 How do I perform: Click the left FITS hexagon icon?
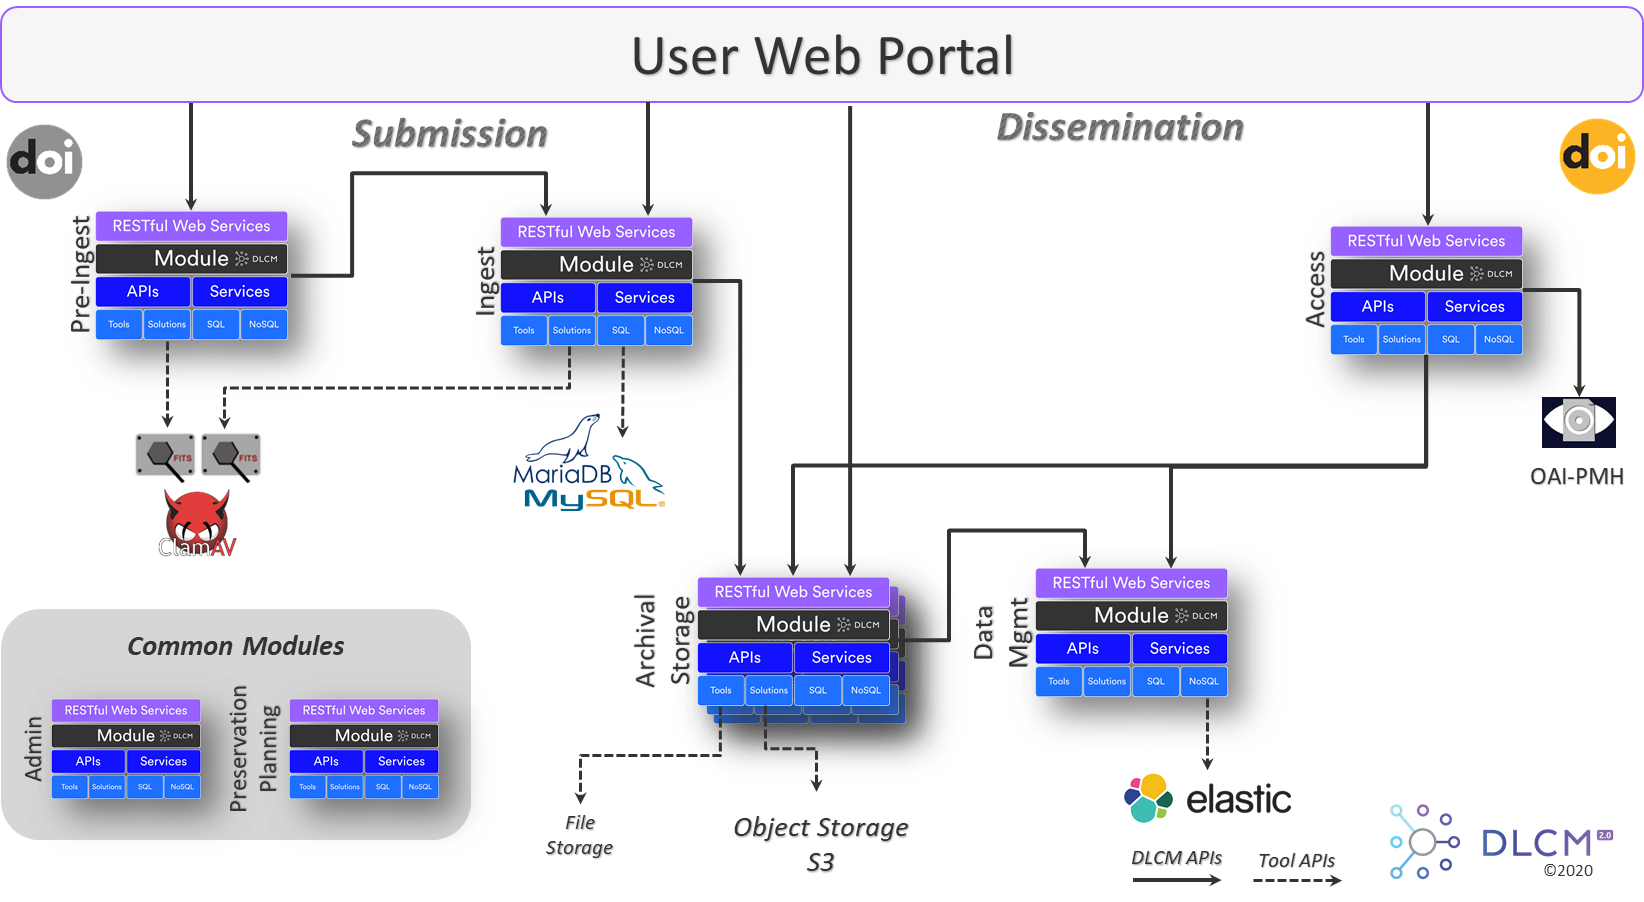coord(163,455)
